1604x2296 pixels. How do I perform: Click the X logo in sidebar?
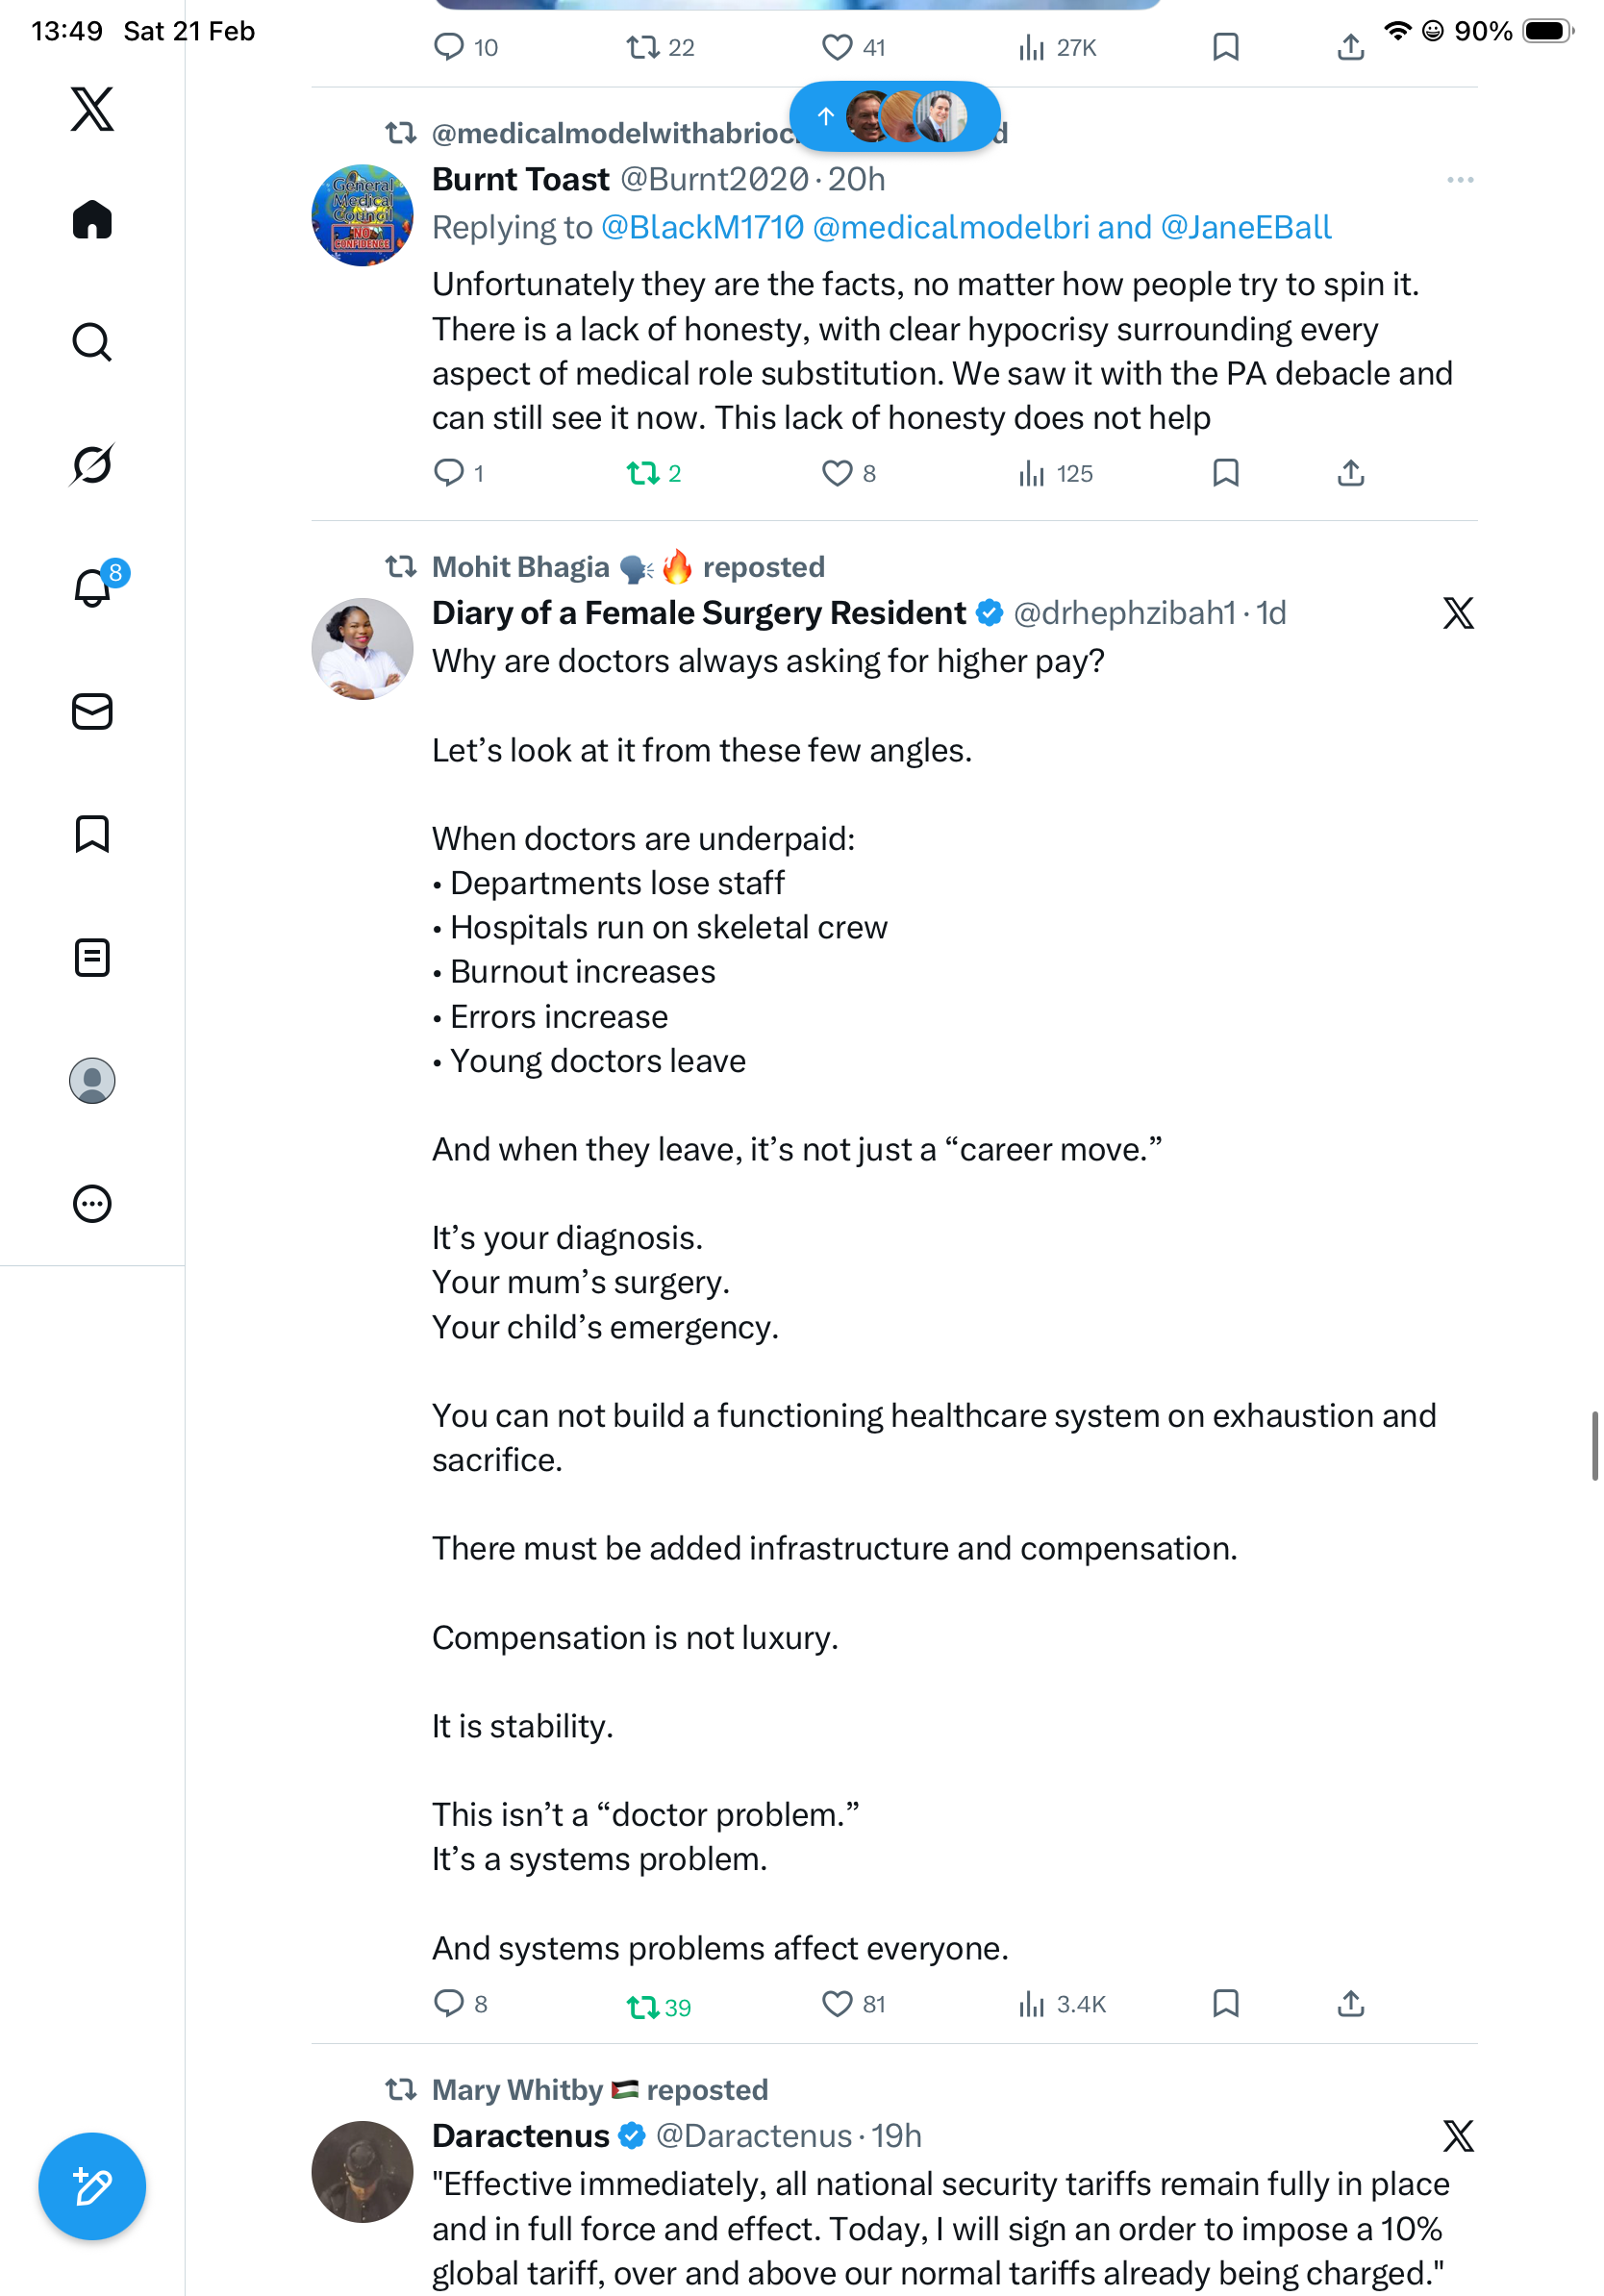(x=92, y=108)
